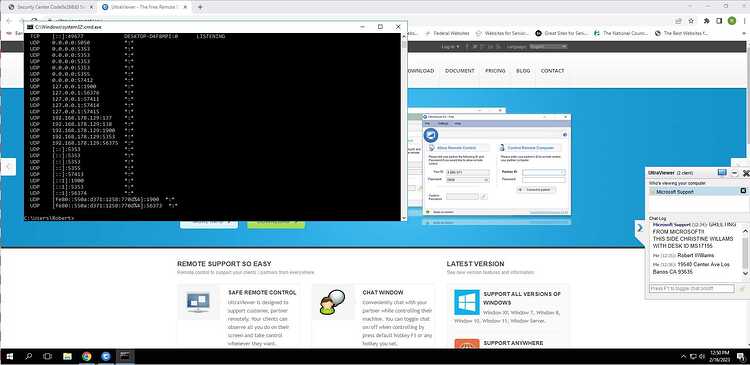750x365 pixels.
Task: Click Robert Williams chat message
Action: coord(695,255)
